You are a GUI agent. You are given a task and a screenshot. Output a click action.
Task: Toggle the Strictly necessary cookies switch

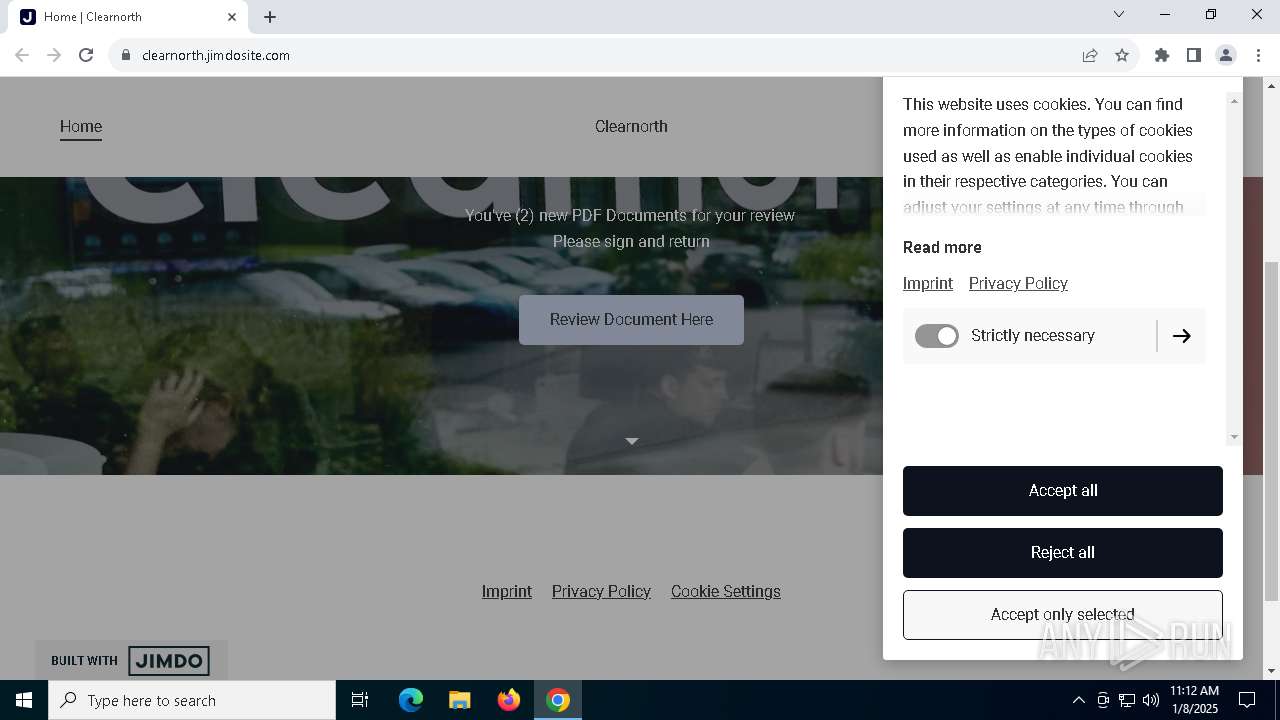point(937,336)
